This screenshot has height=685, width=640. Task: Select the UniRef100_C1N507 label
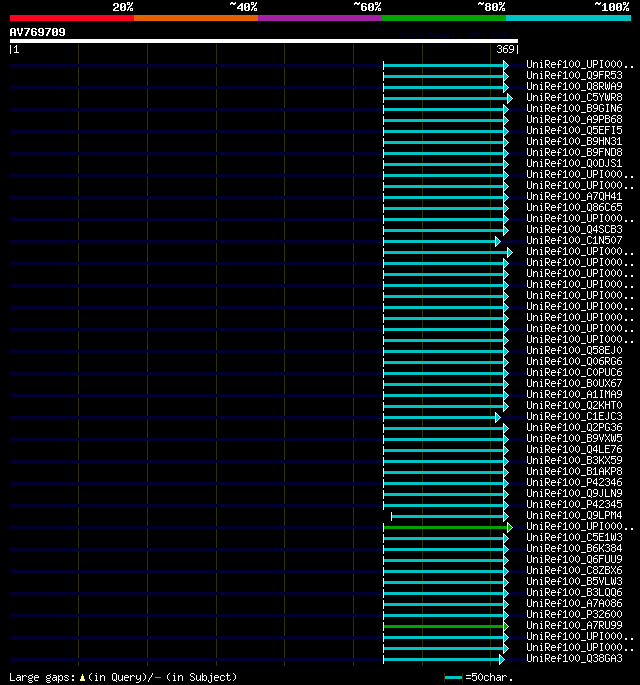(574, 240)
